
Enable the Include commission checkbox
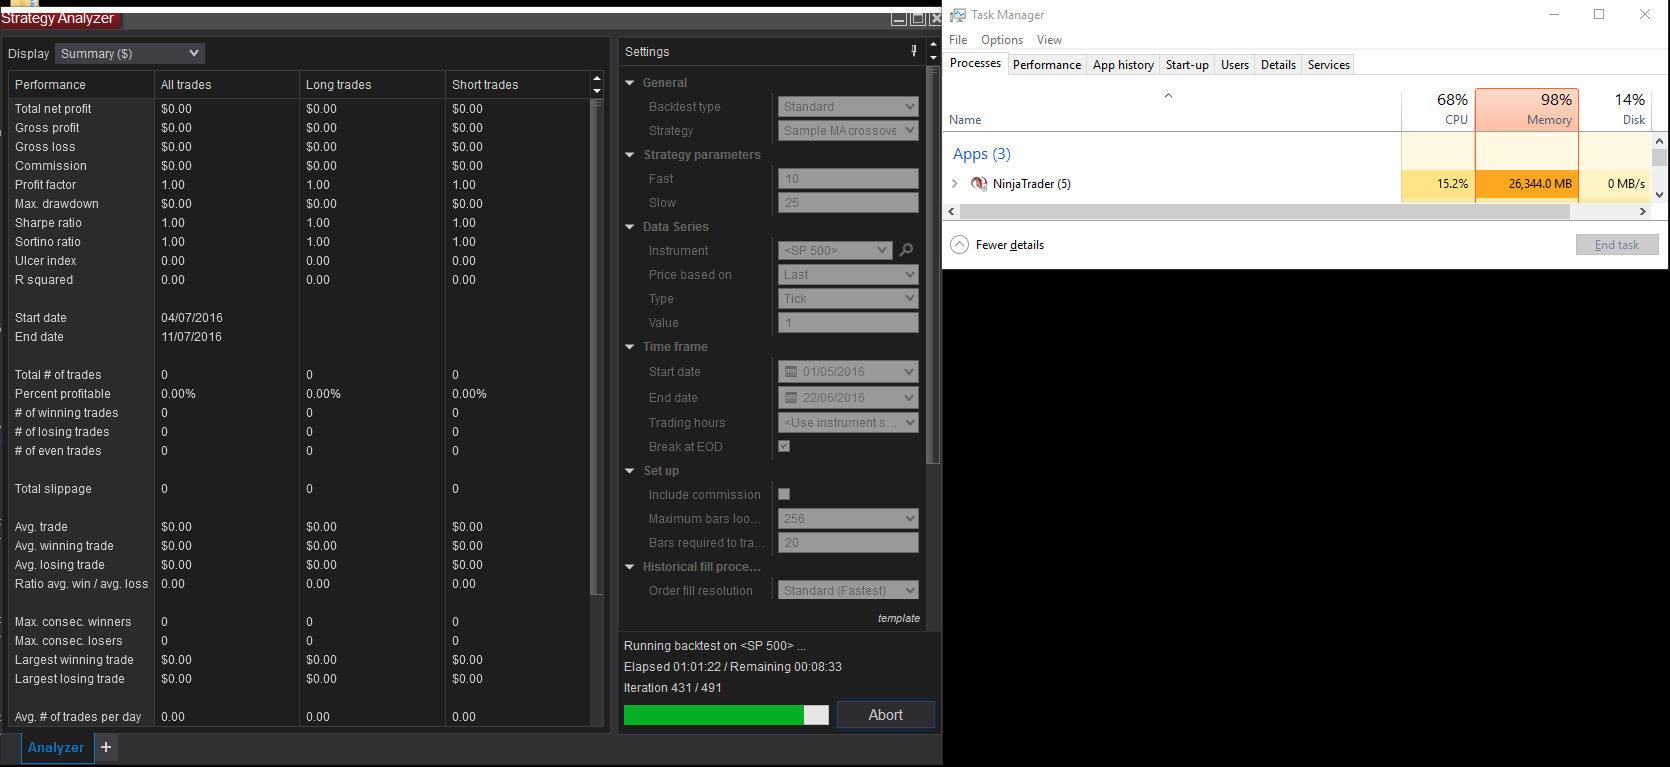click(x=784, y=494)
